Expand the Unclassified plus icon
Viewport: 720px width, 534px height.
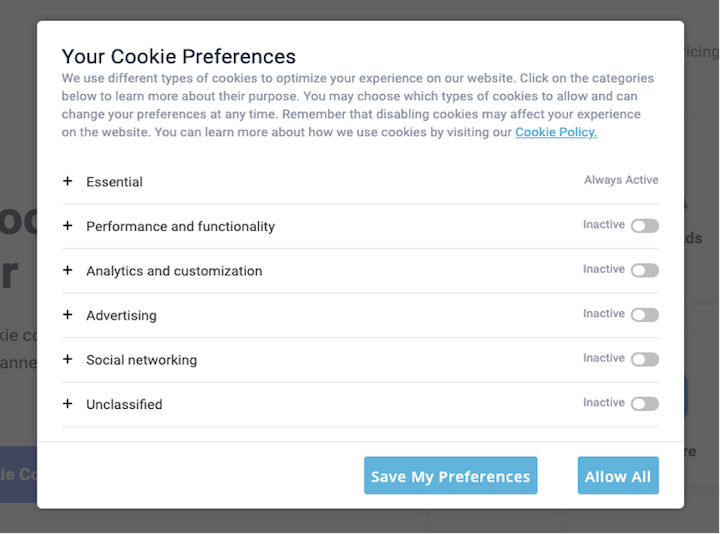coord(68,404)
